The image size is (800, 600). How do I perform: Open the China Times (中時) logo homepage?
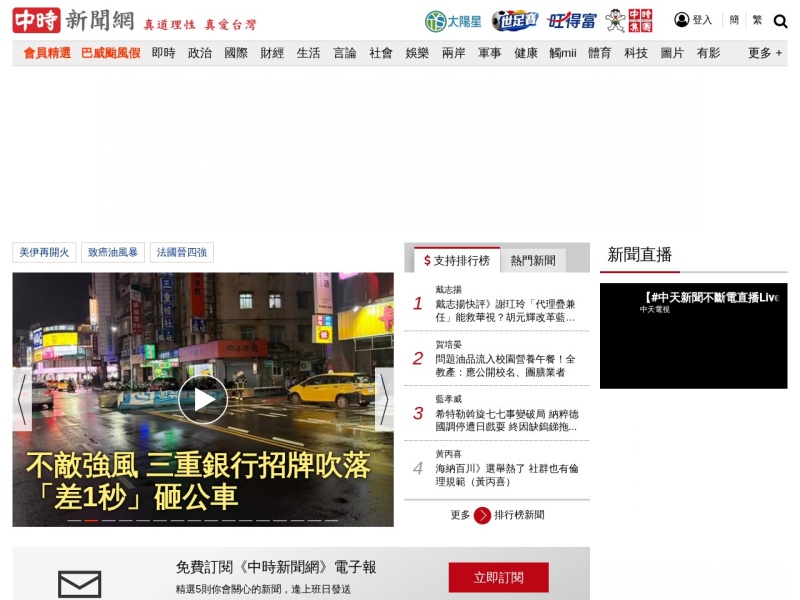[73, 20]
